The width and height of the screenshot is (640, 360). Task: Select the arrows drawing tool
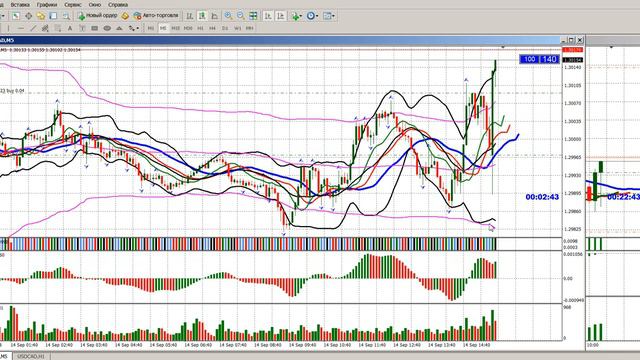(132, 28)
